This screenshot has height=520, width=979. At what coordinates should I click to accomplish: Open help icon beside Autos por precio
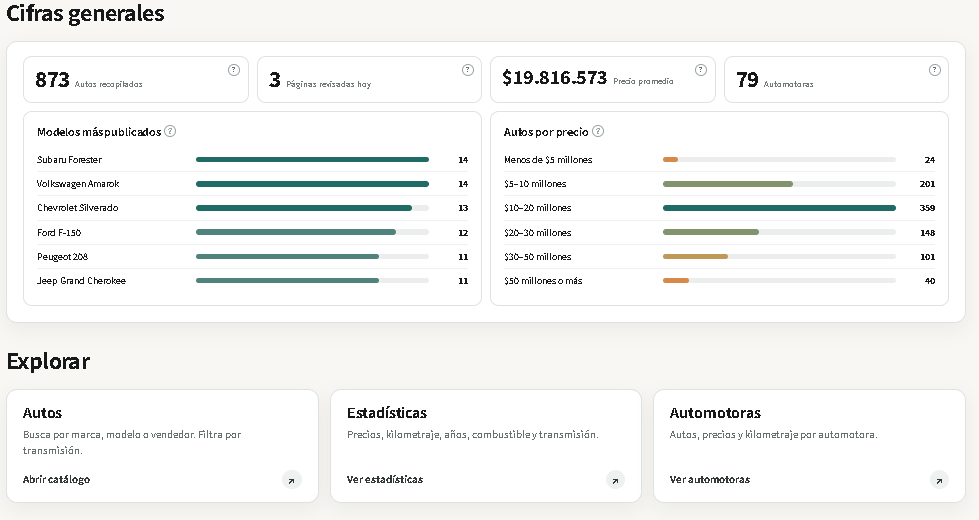point(598,131)
